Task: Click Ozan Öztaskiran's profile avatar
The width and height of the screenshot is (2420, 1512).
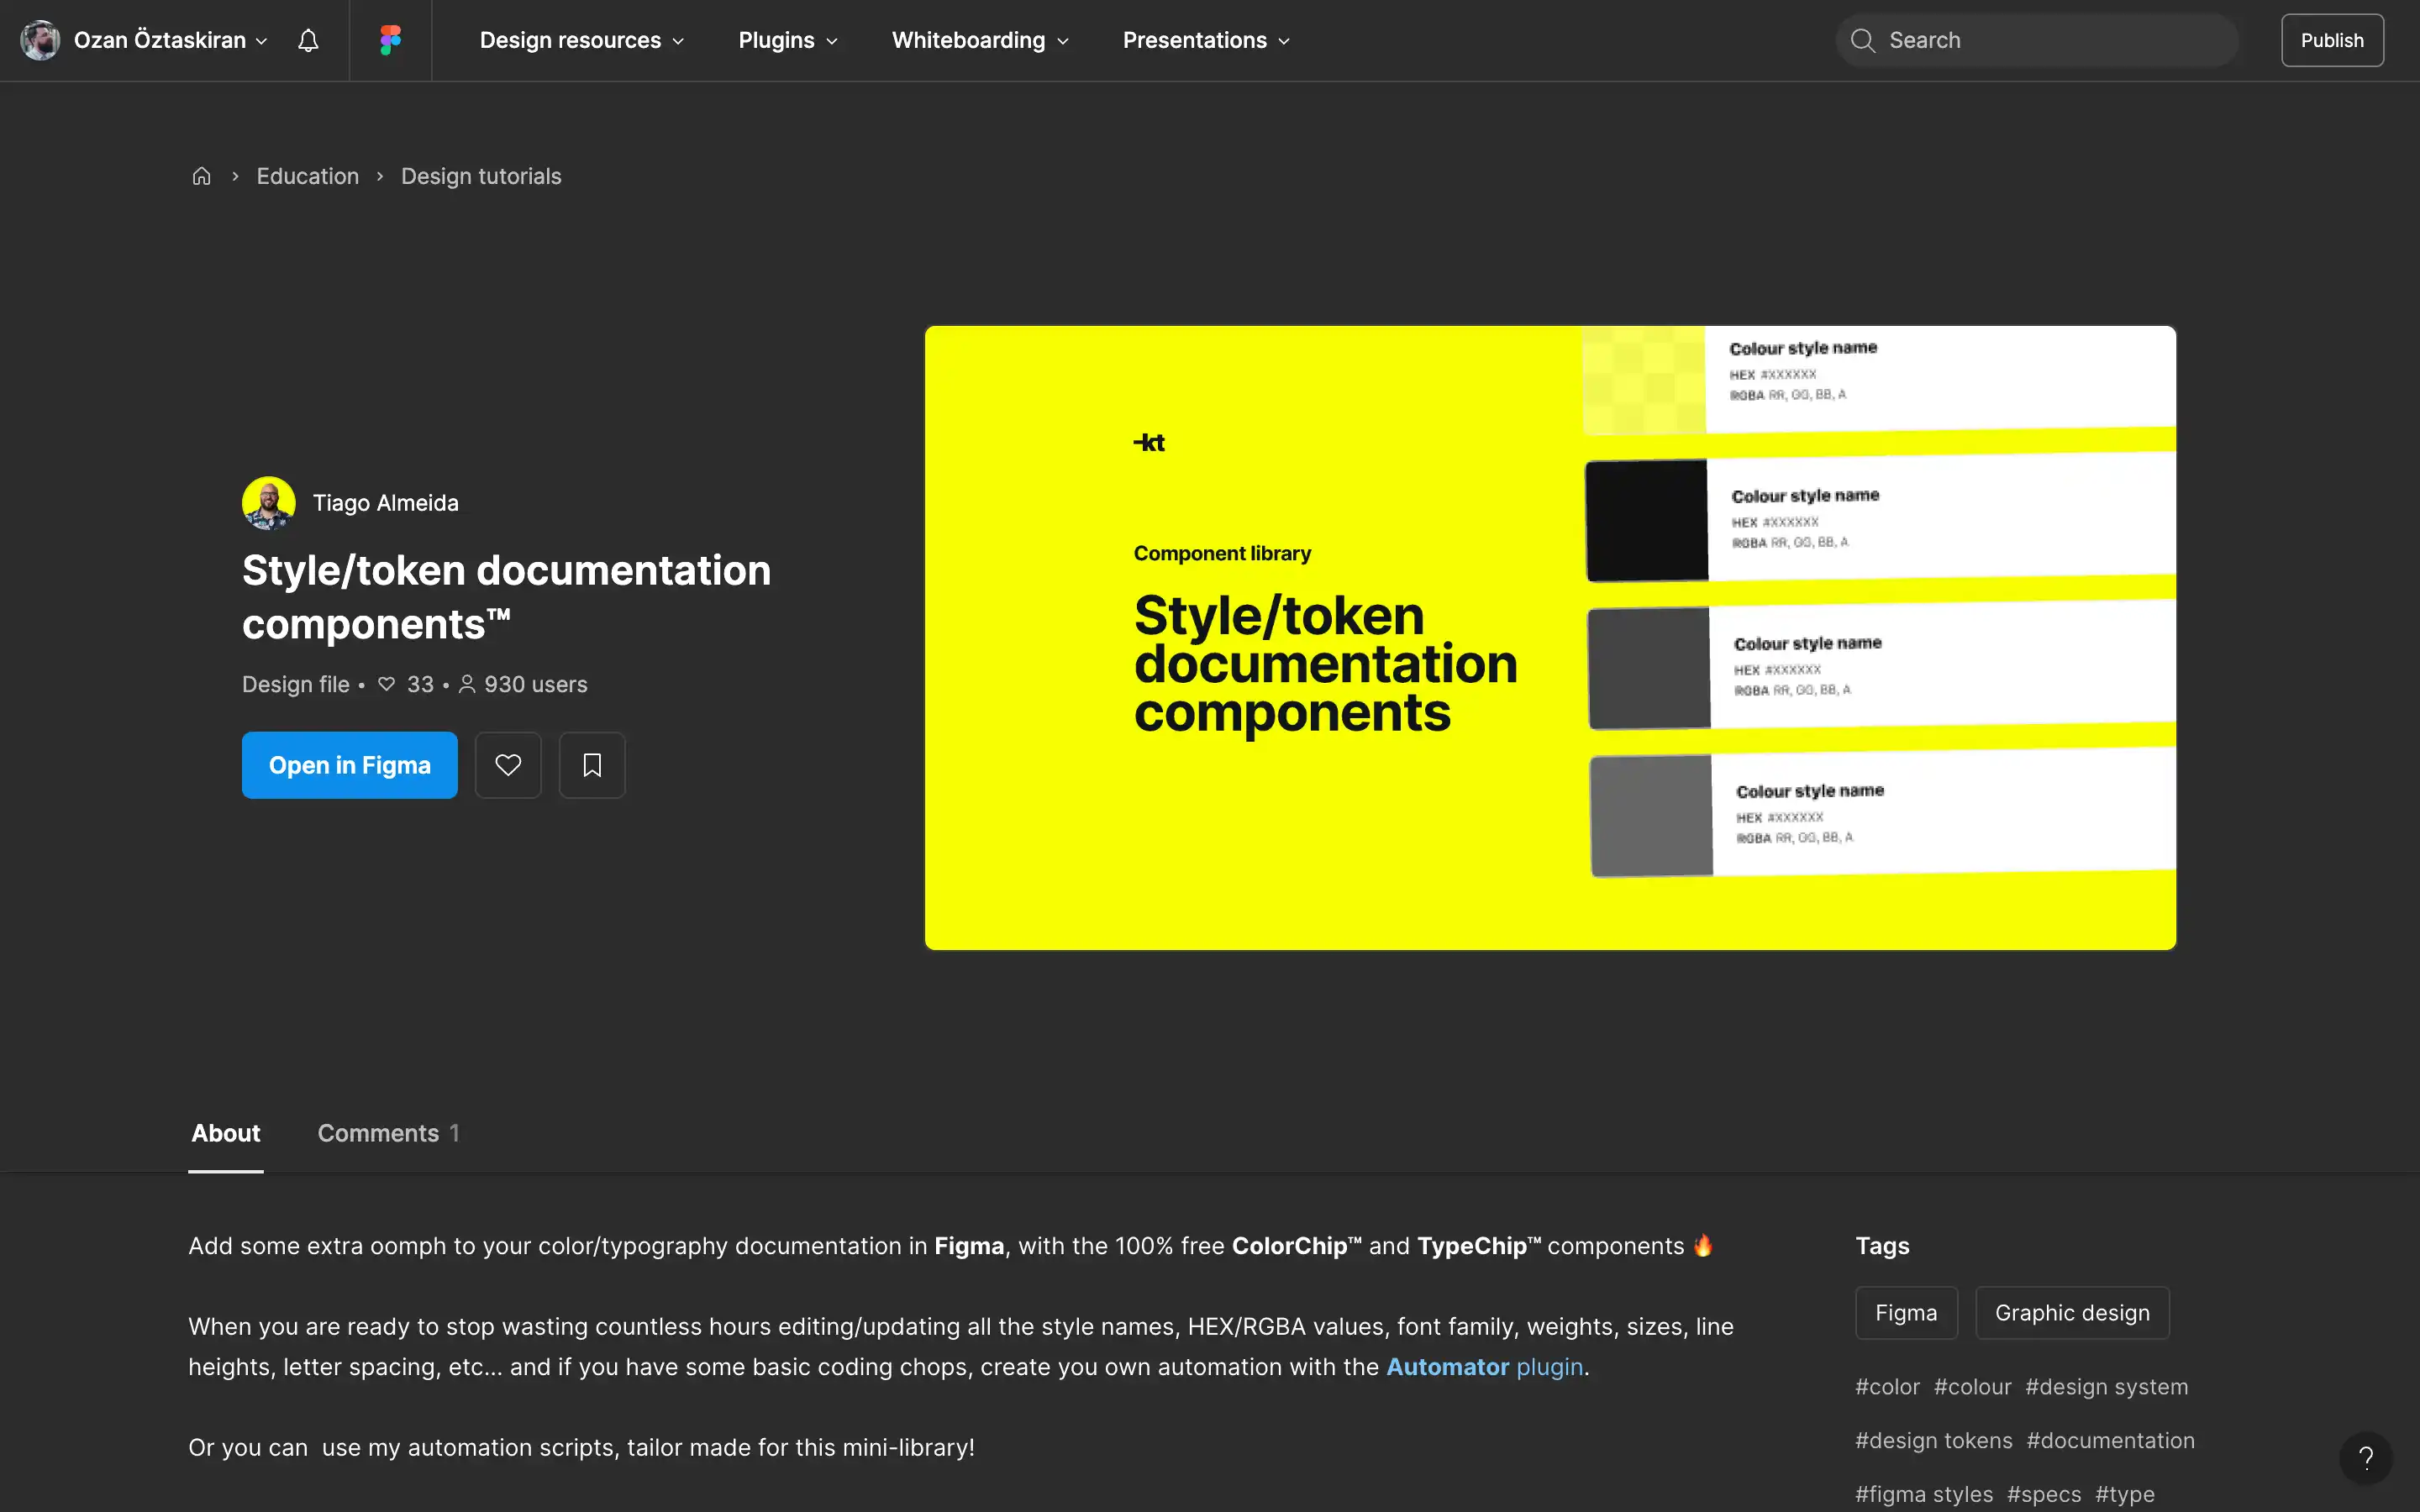Action: [x=40, y=40]
